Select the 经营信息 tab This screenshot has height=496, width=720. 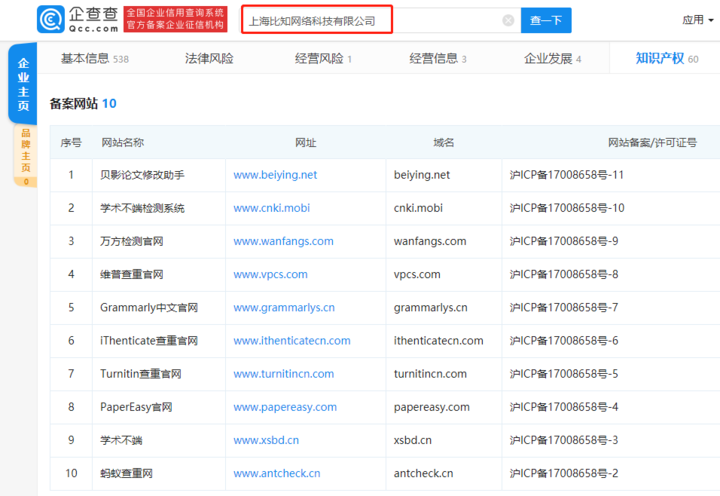pos(438,58)
